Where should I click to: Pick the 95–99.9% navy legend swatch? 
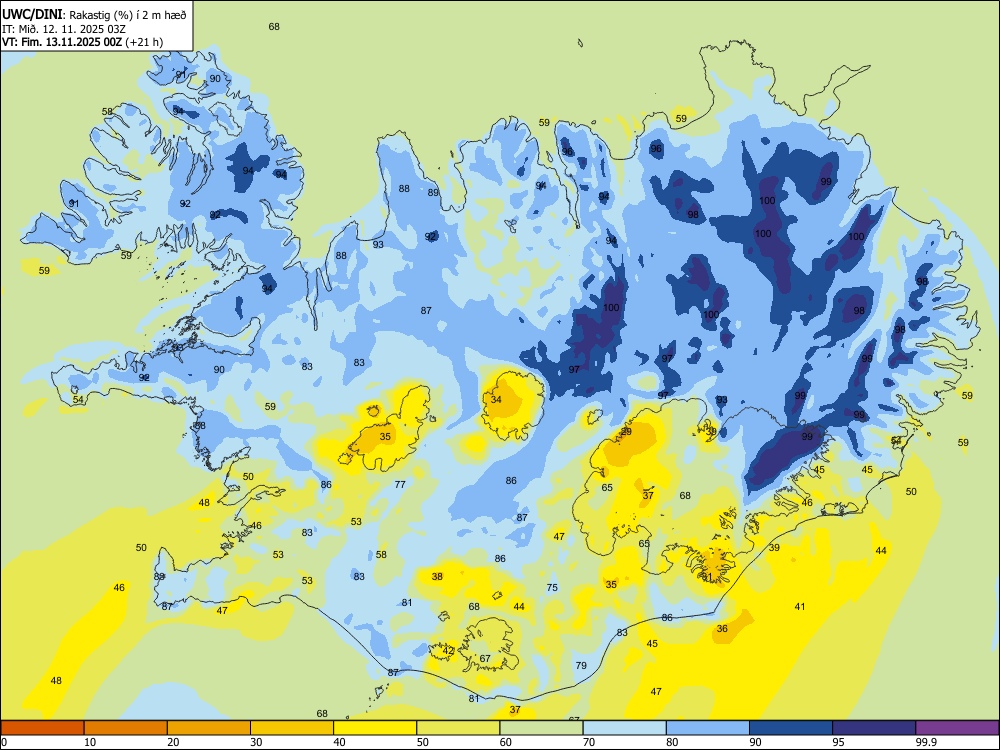click(x=874, y=728)
